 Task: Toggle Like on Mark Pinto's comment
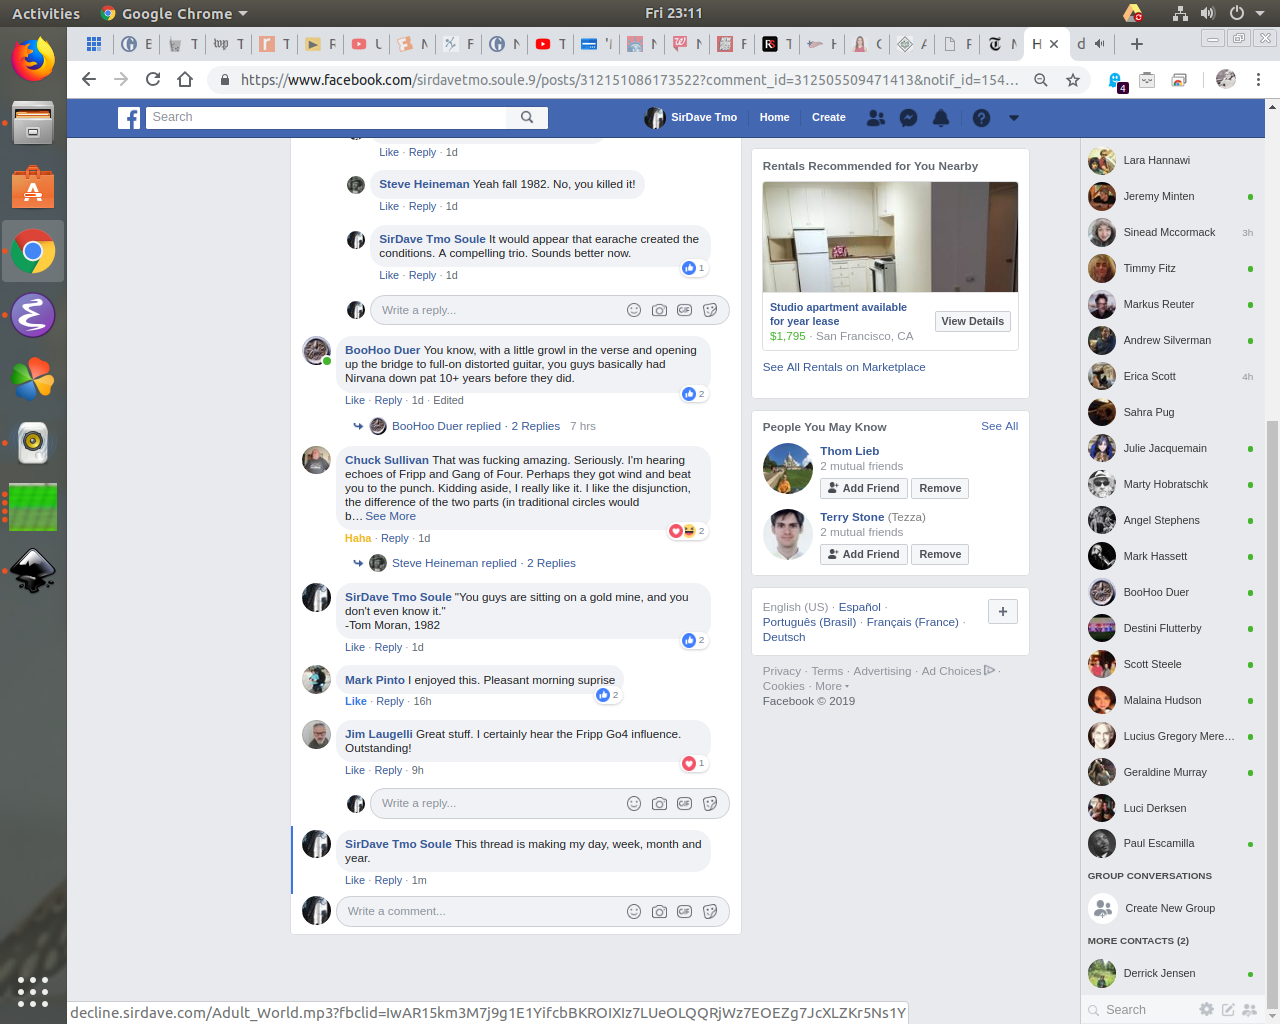pyautogui.click(x=355, y=701)
